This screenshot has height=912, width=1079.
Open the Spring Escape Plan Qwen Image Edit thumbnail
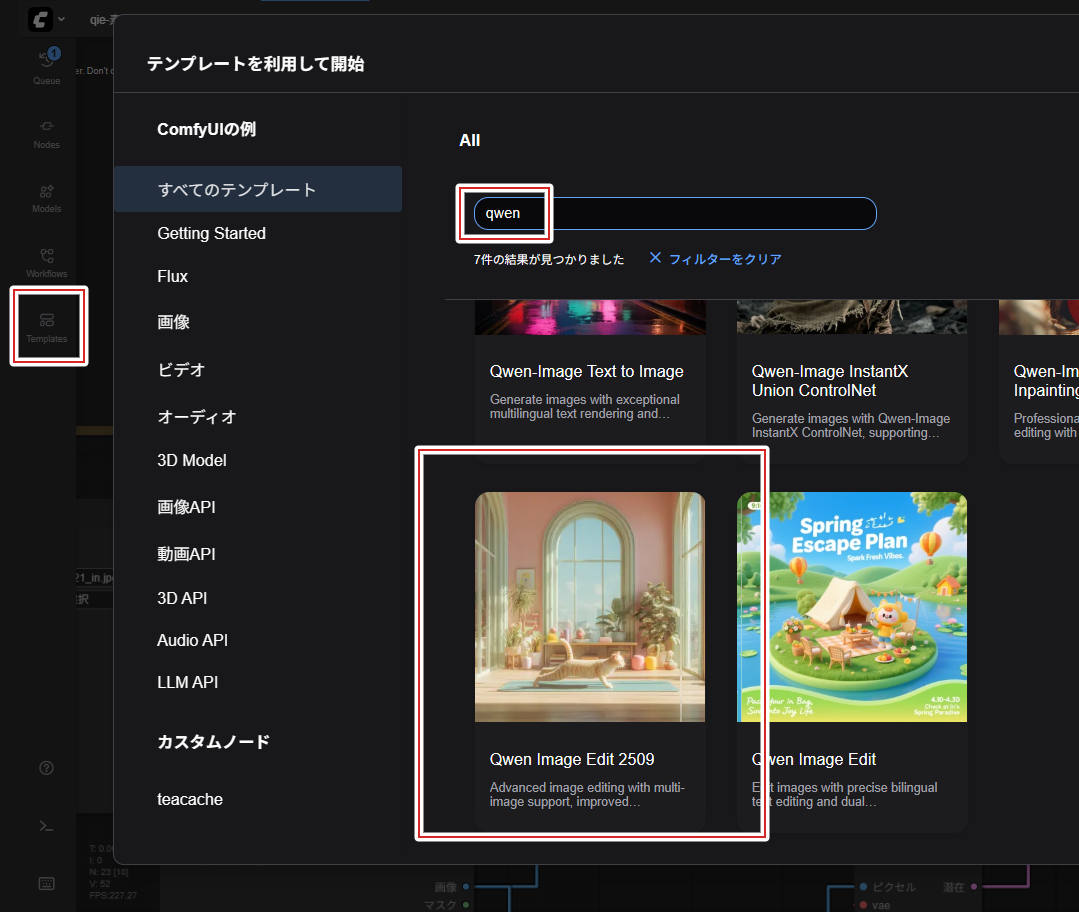pyautogui.click(x=852, y=606)
